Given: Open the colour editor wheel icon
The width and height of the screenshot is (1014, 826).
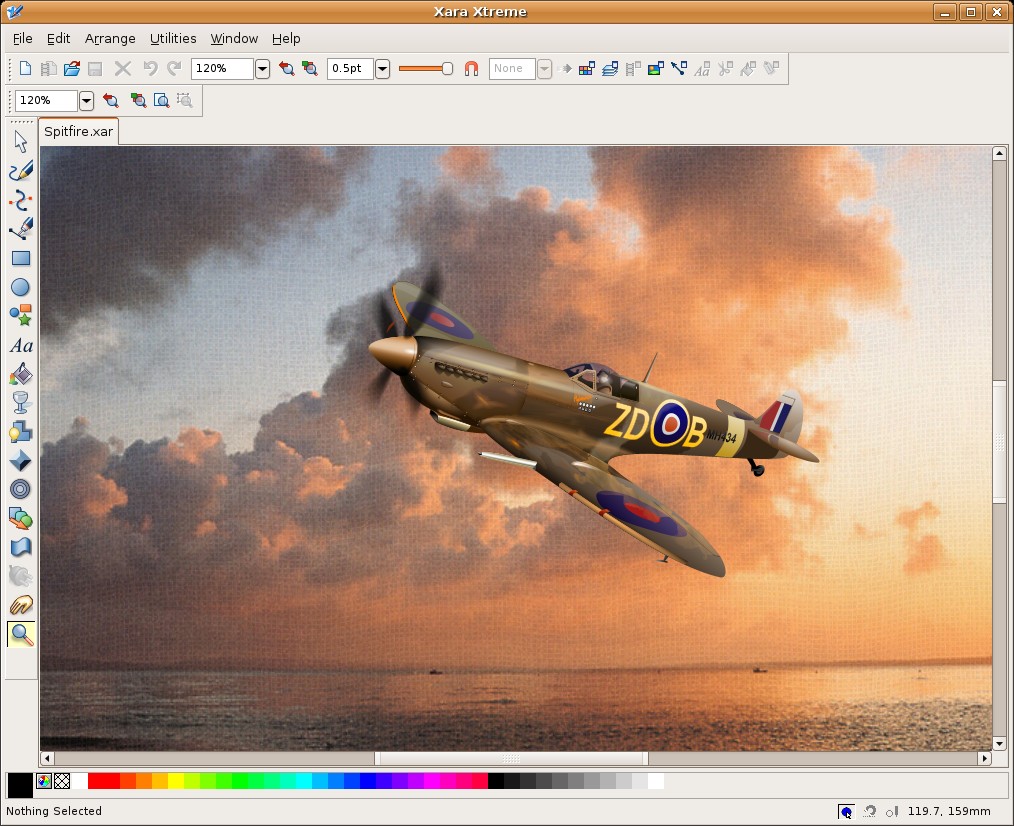Looking at the screenshot, I should [44, 781].
